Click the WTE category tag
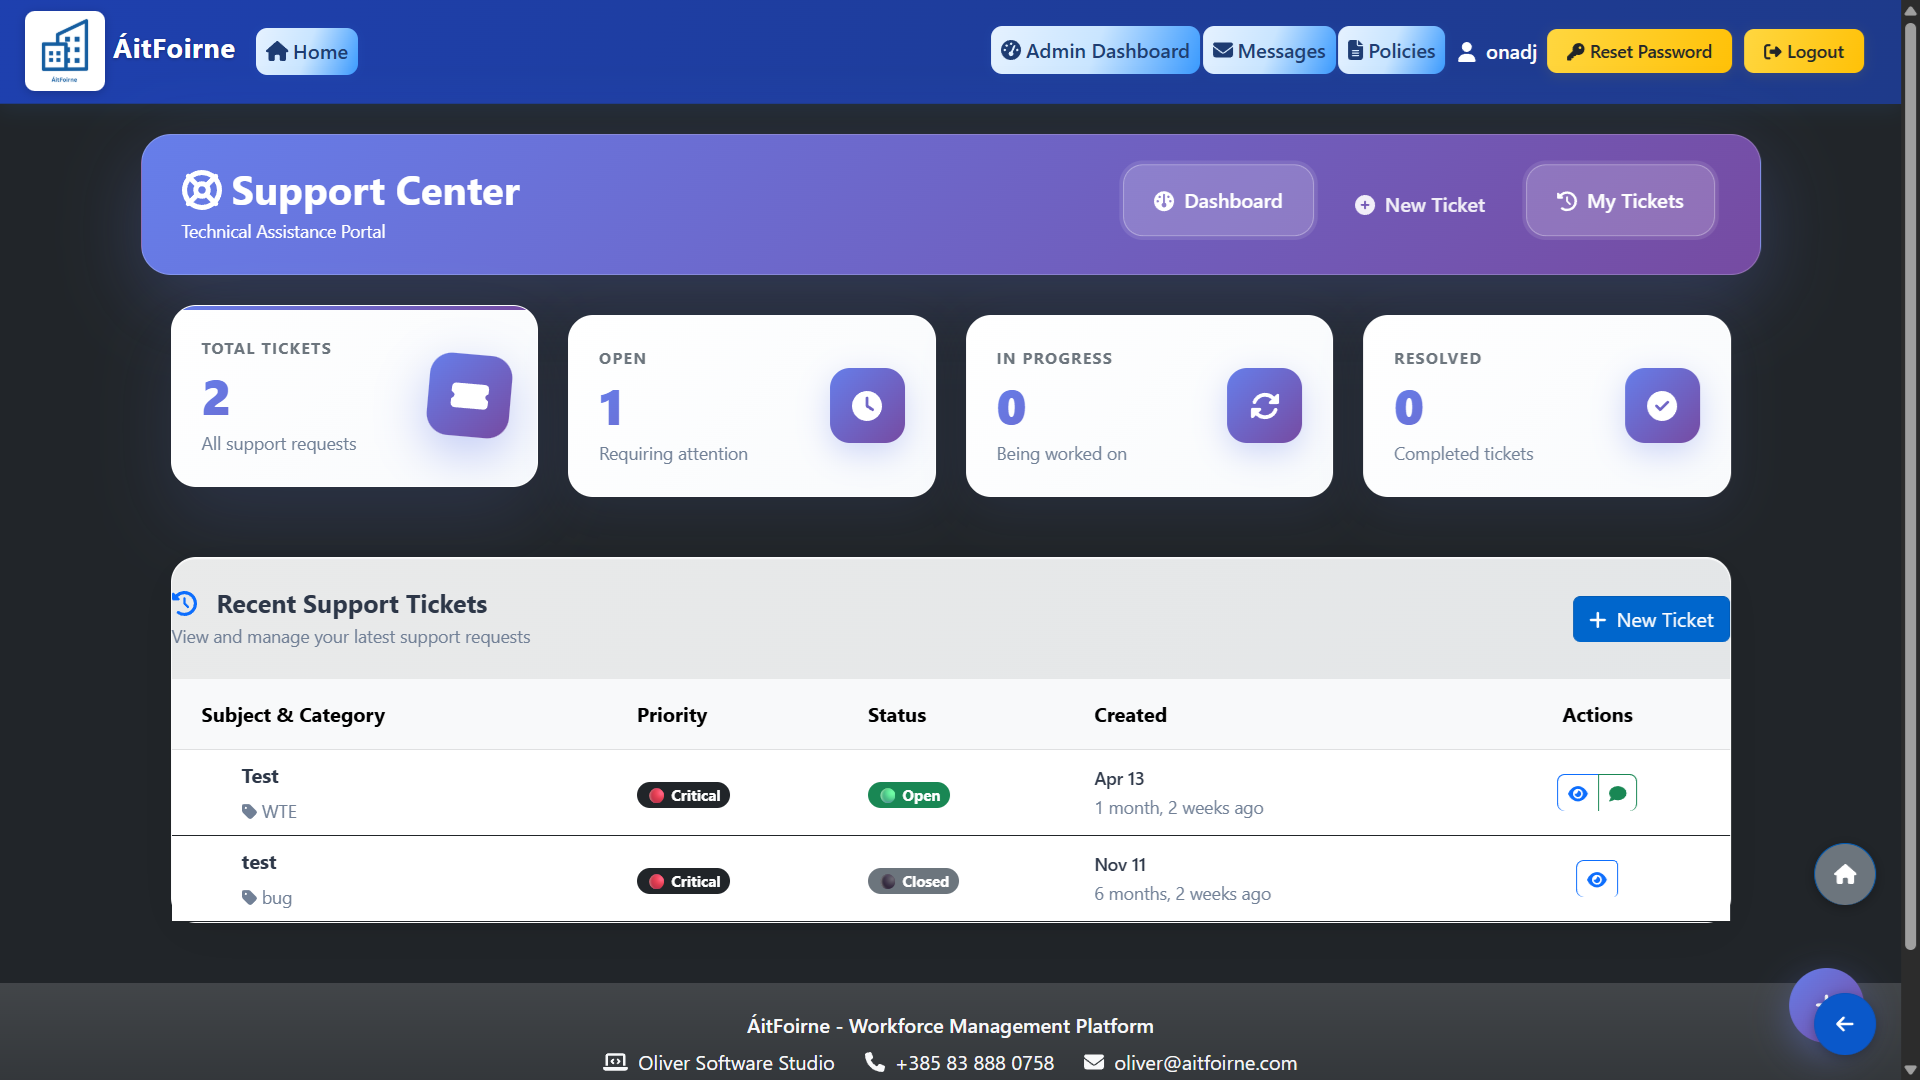1920x1080 pixels. pos(269,811)
